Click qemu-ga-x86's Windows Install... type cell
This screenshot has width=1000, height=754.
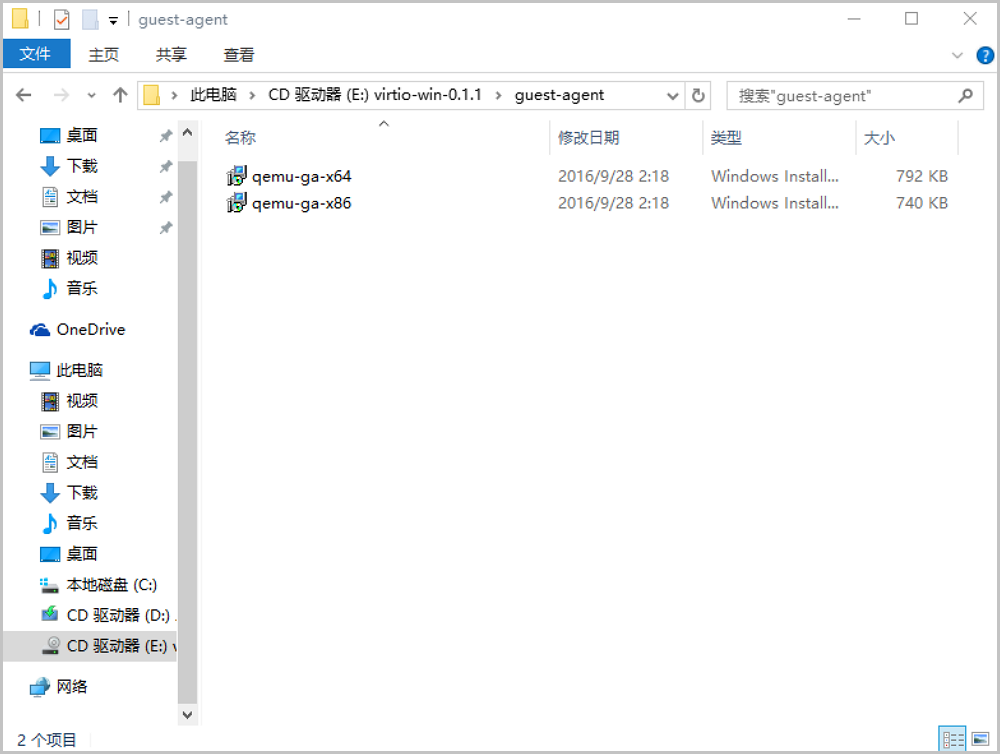(x=775, y=203)
